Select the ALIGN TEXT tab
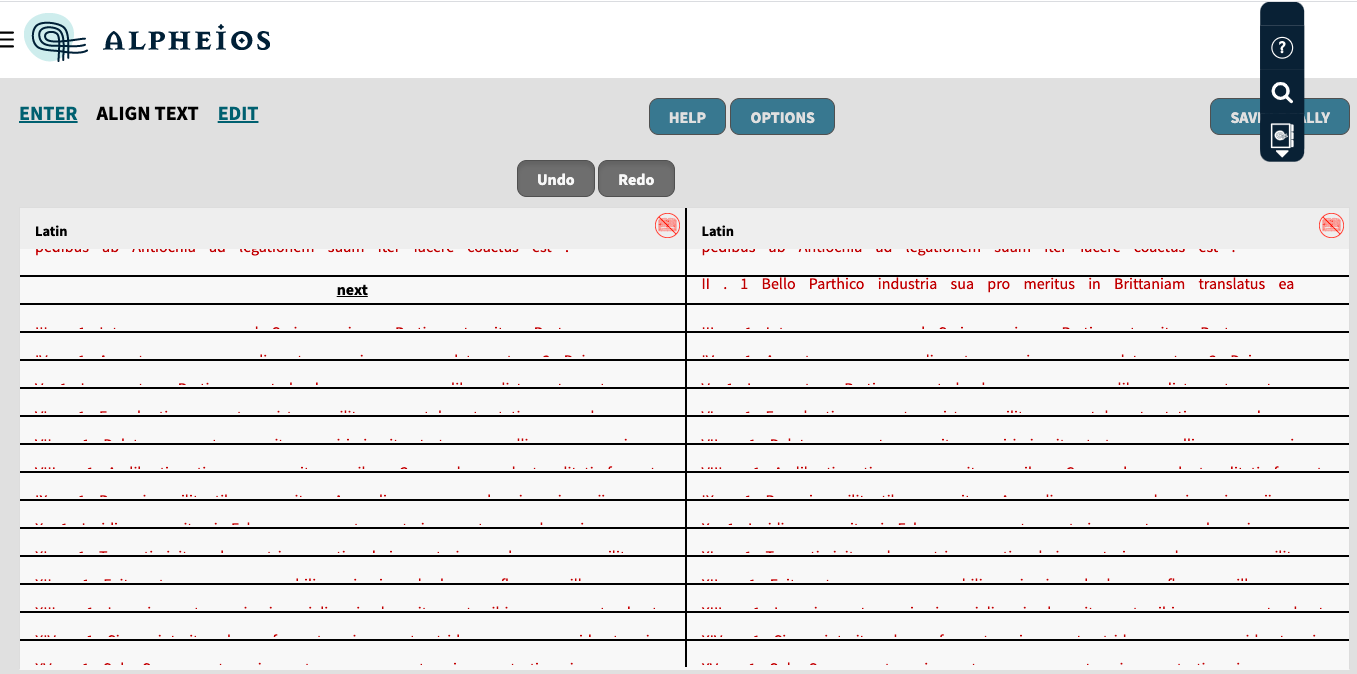 [147, 113]
